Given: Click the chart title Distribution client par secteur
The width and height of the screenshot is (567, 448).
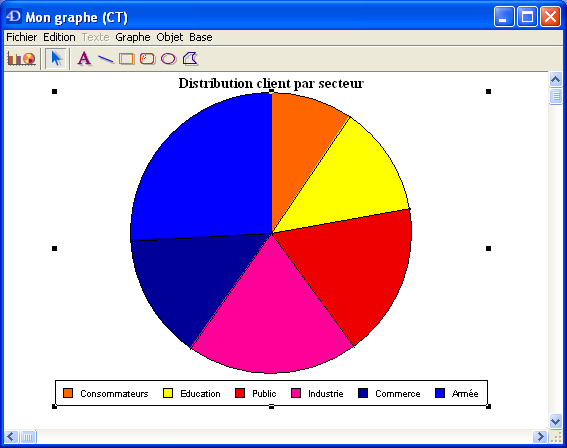Looking at the screenshot, I should tap(271, 84).
